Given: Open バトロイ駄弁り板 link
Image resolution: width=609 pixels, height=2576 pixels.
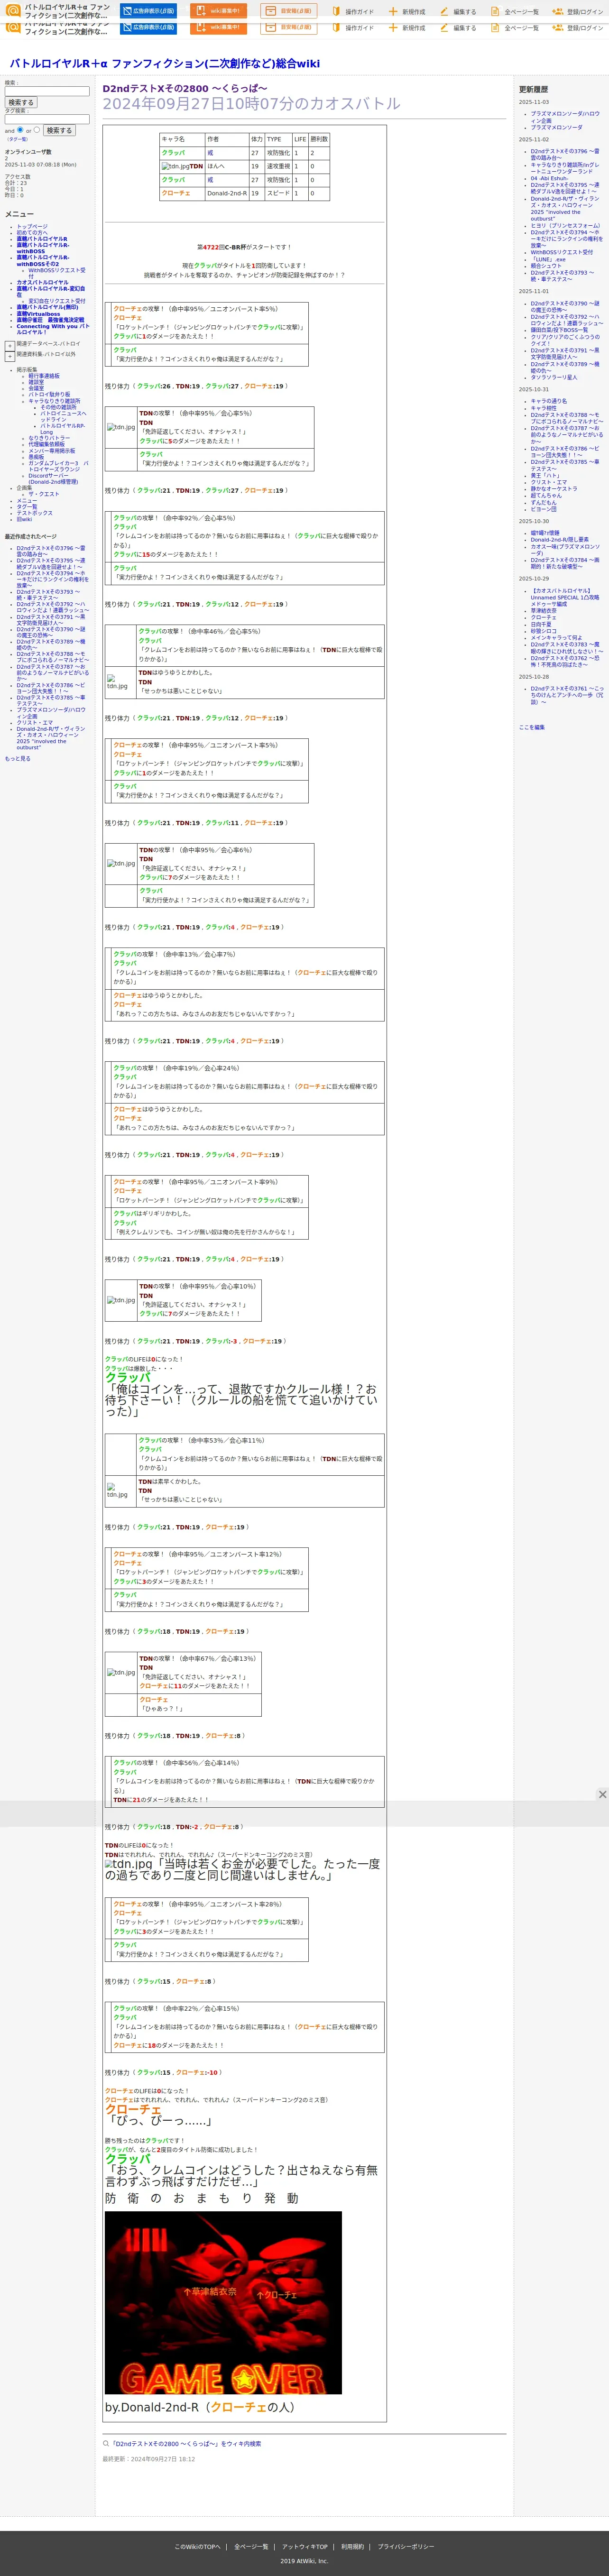Looking at the screenshot, I should (x=49, y=394).
